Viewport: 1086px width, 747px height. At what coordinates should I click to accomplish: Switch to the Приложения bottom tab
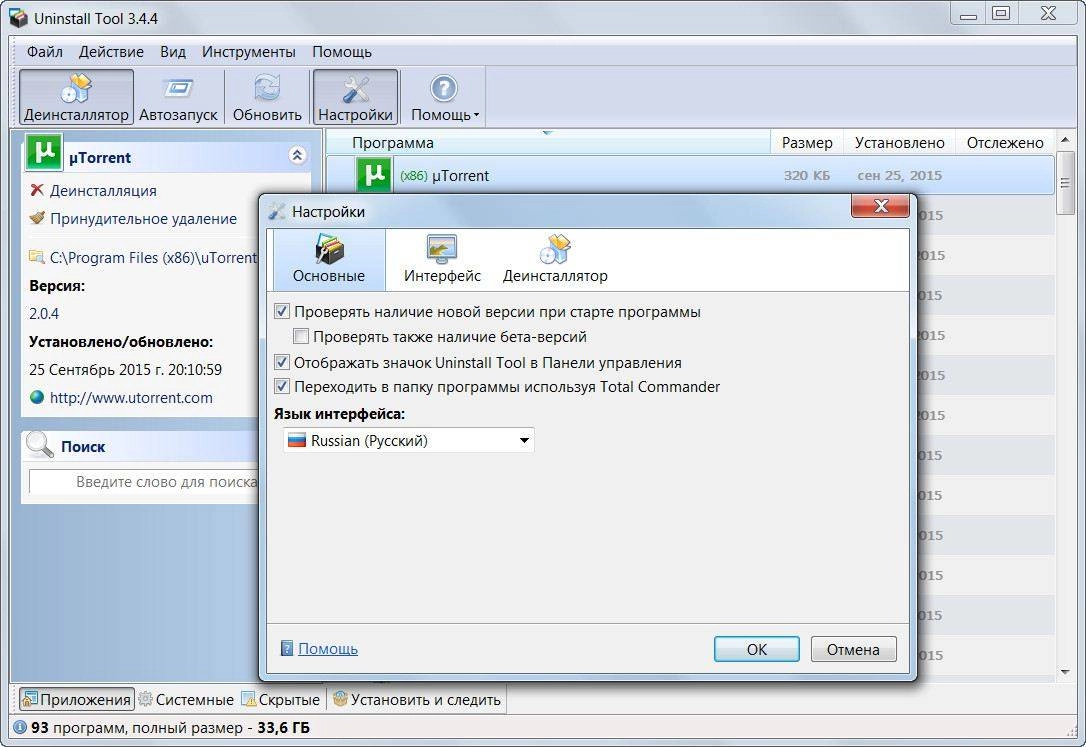coord(76,699)
